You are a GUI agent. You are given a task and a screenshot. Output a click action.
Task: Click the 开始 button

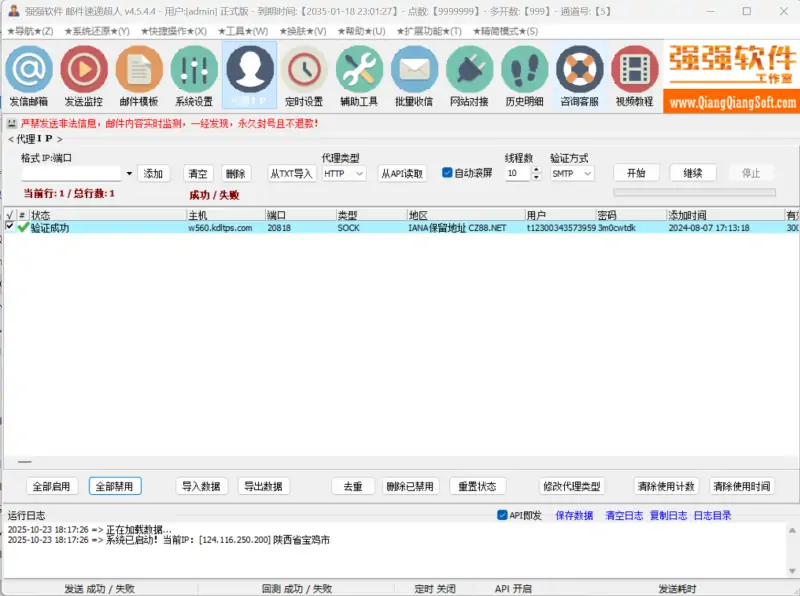636,172
